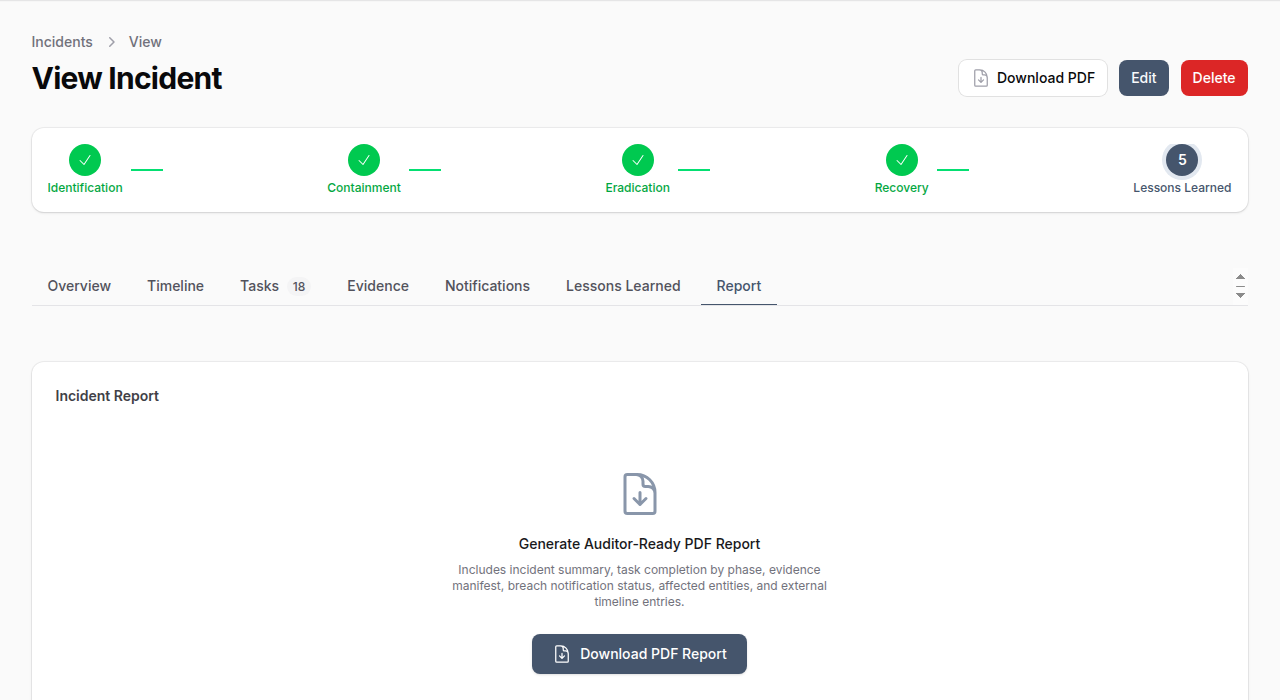Click the Download PDF Report button

click(639, 654)
